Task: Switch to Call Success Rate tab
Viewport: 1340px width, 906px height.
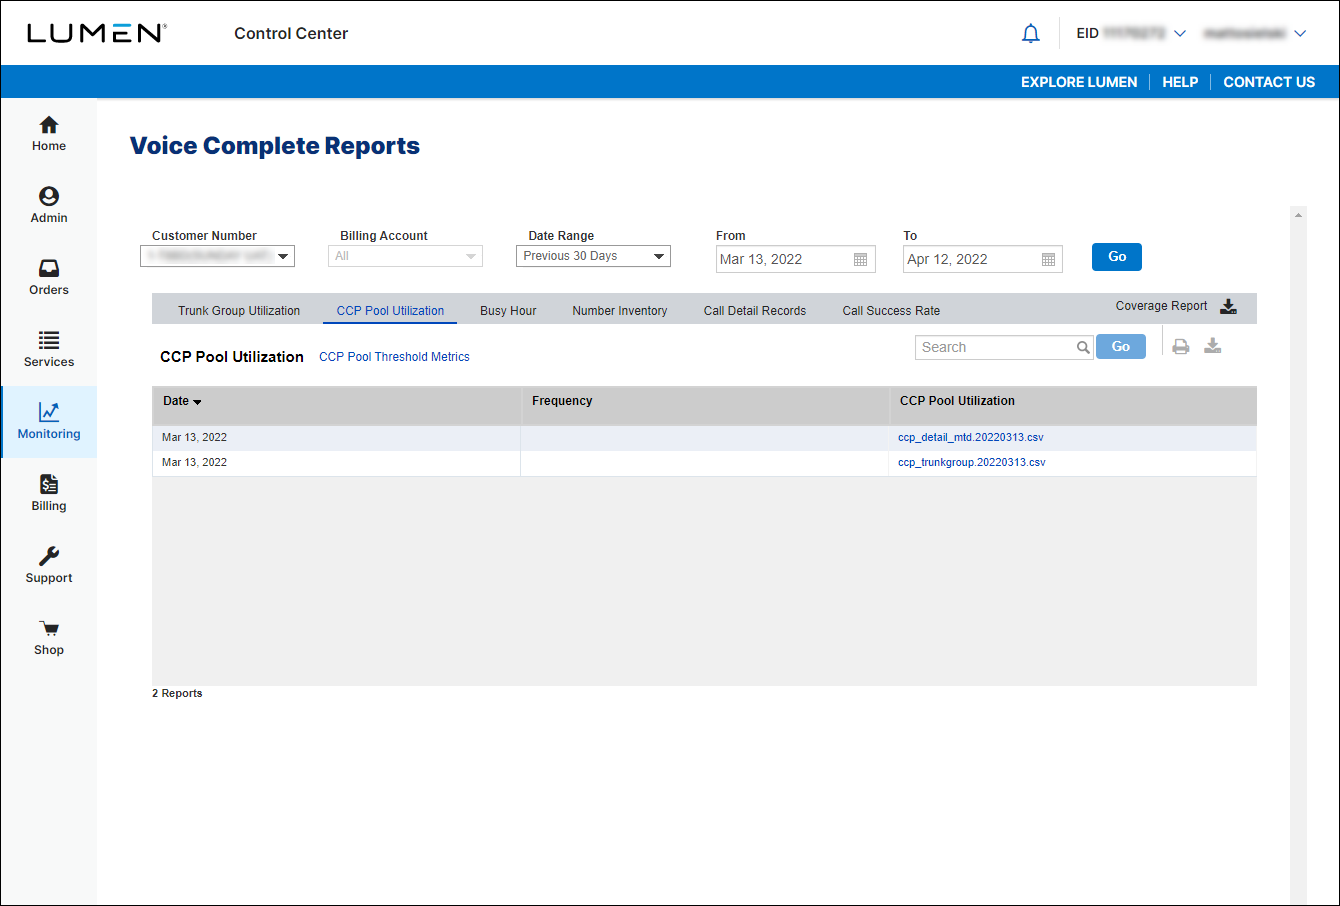Action: point(891,311)
